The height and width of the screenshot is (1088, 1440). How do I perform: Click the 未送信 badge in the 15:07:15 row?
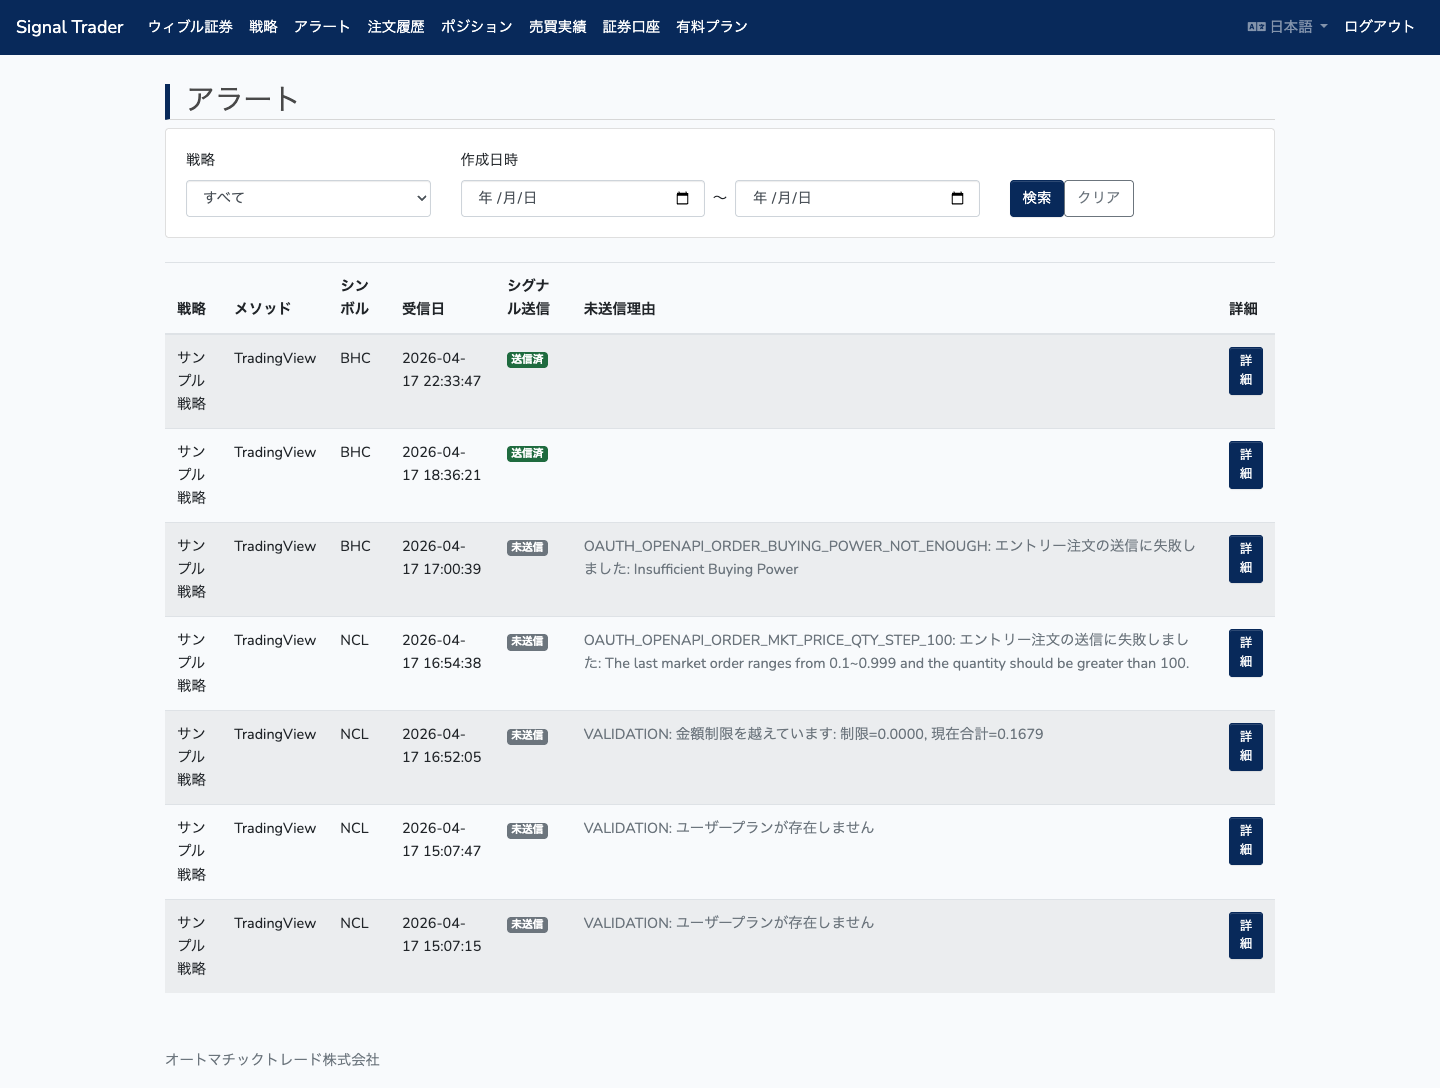527,924
